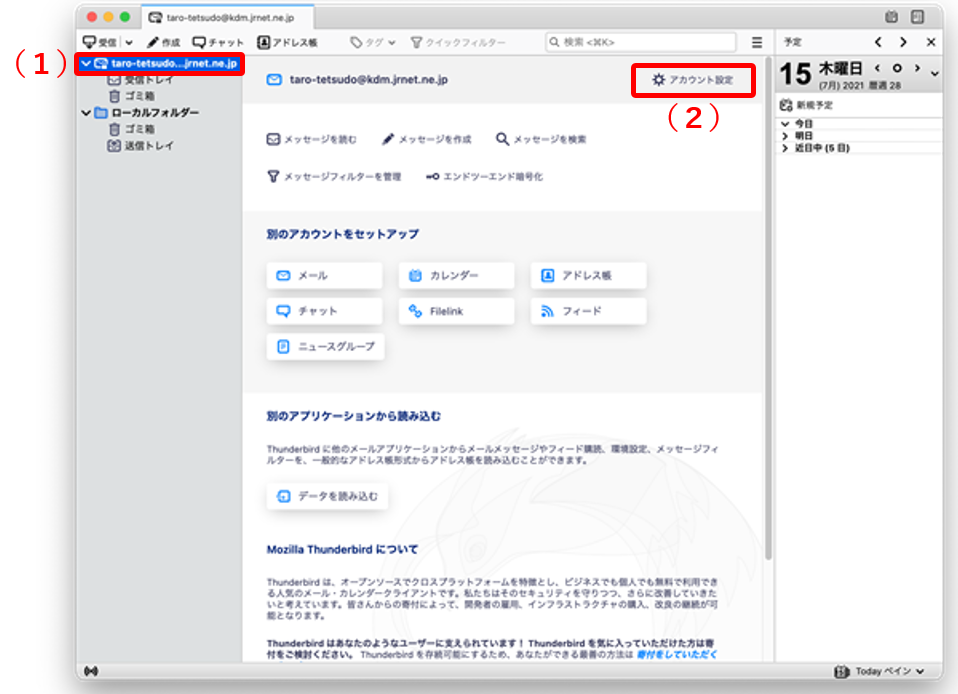Select the taro-tetsudo account tab

point(228,18)
